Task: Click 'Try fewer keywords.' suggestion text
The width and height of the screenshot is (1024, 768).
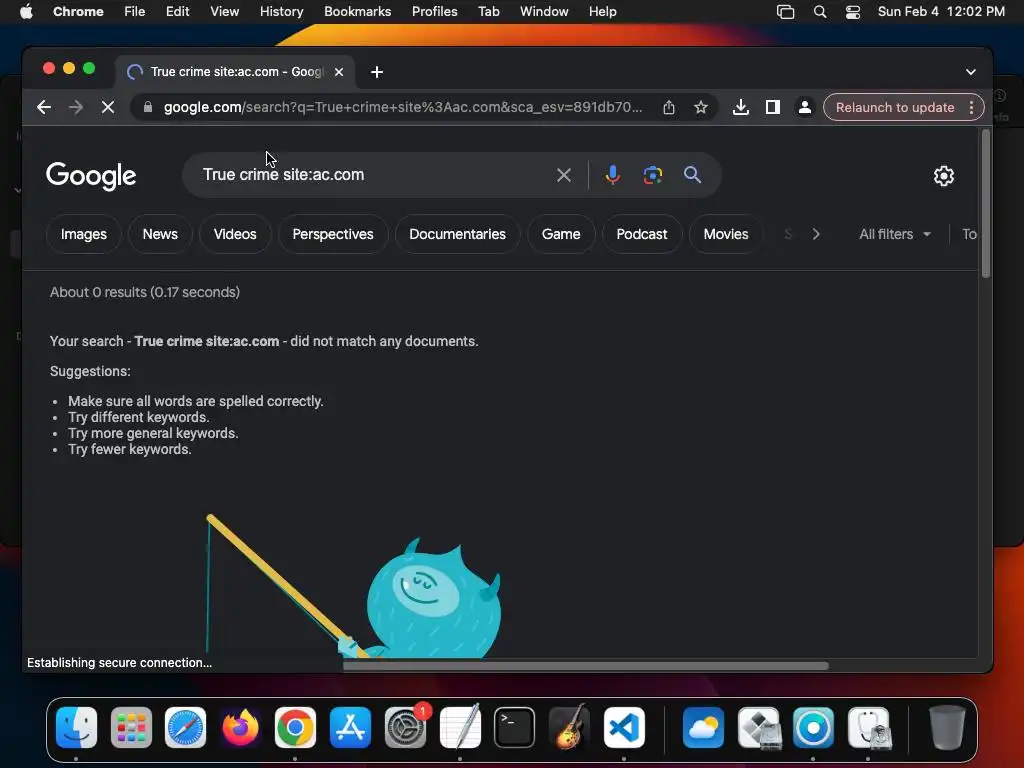Action: coord(129,449)
